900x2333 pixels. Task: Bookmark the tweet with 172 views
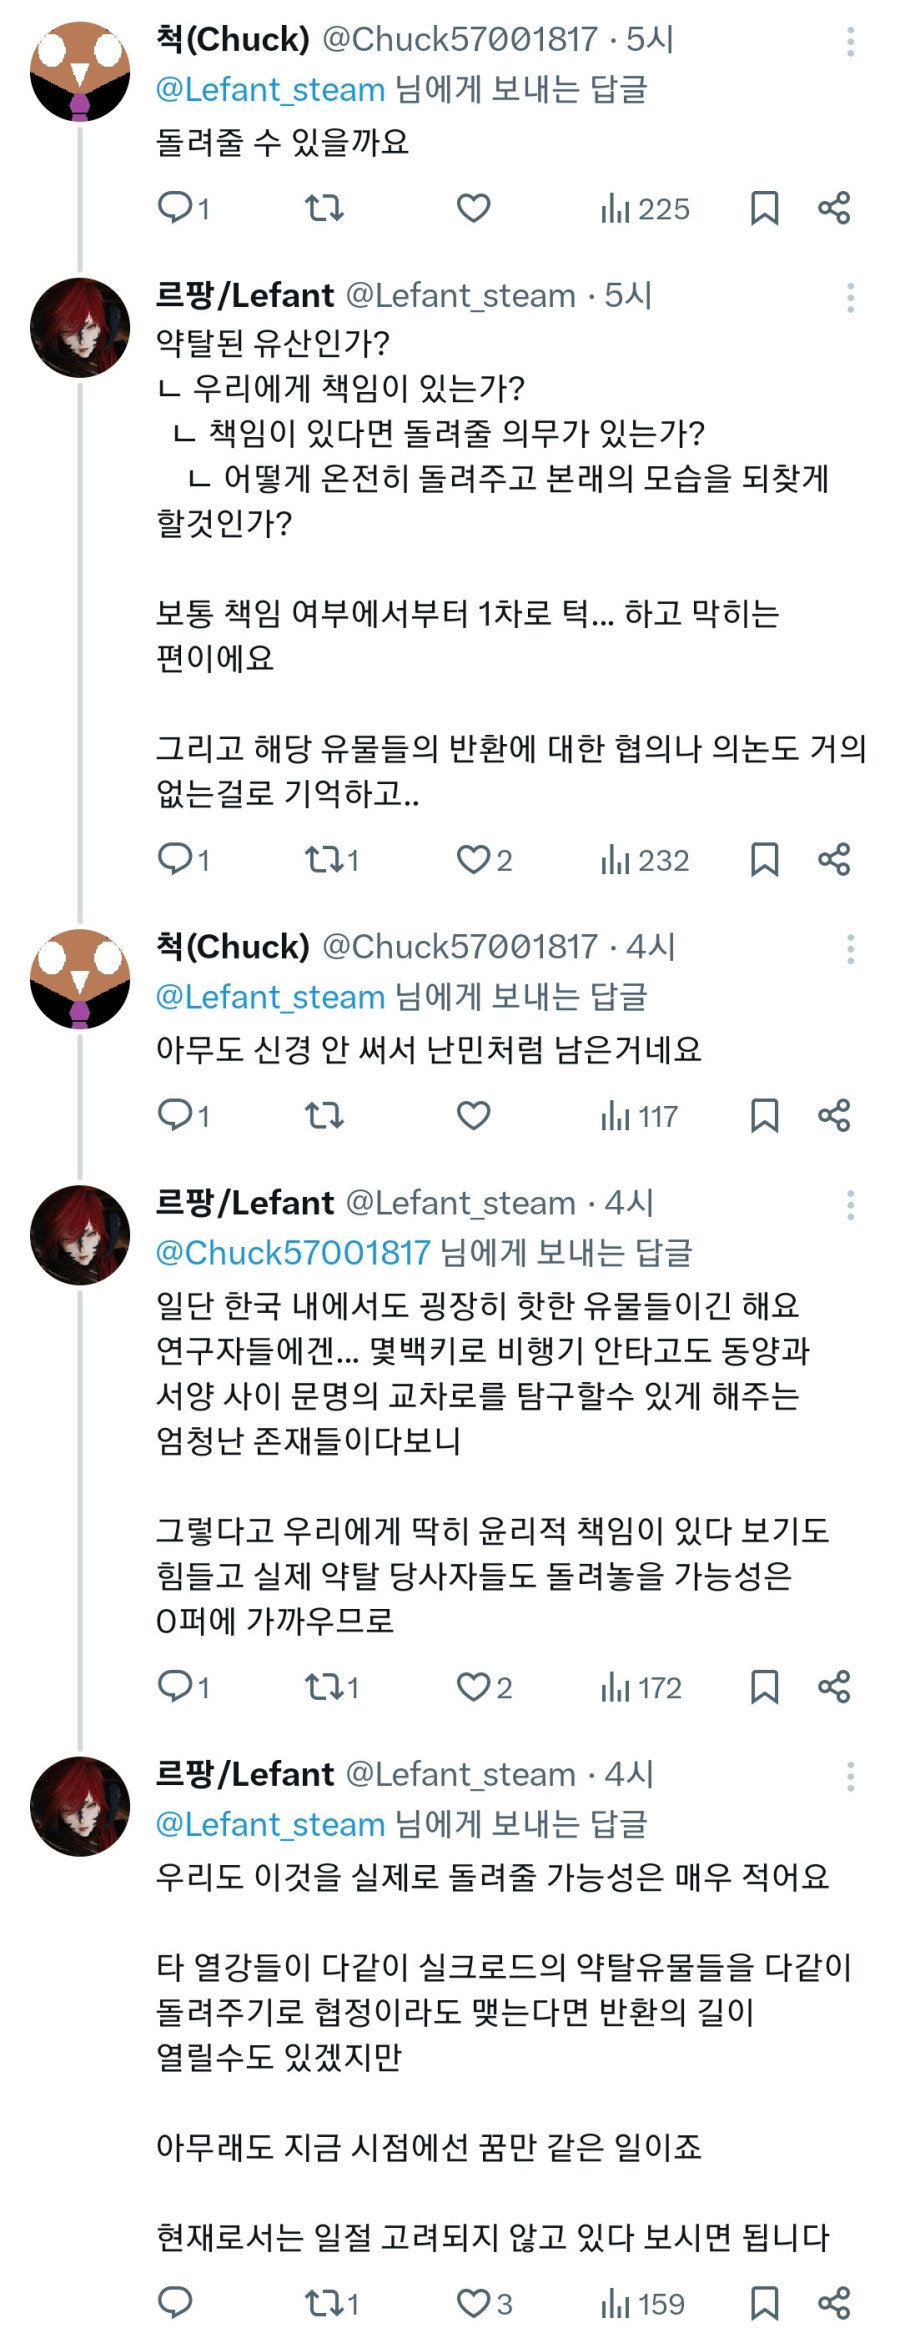pos(764,1687)
